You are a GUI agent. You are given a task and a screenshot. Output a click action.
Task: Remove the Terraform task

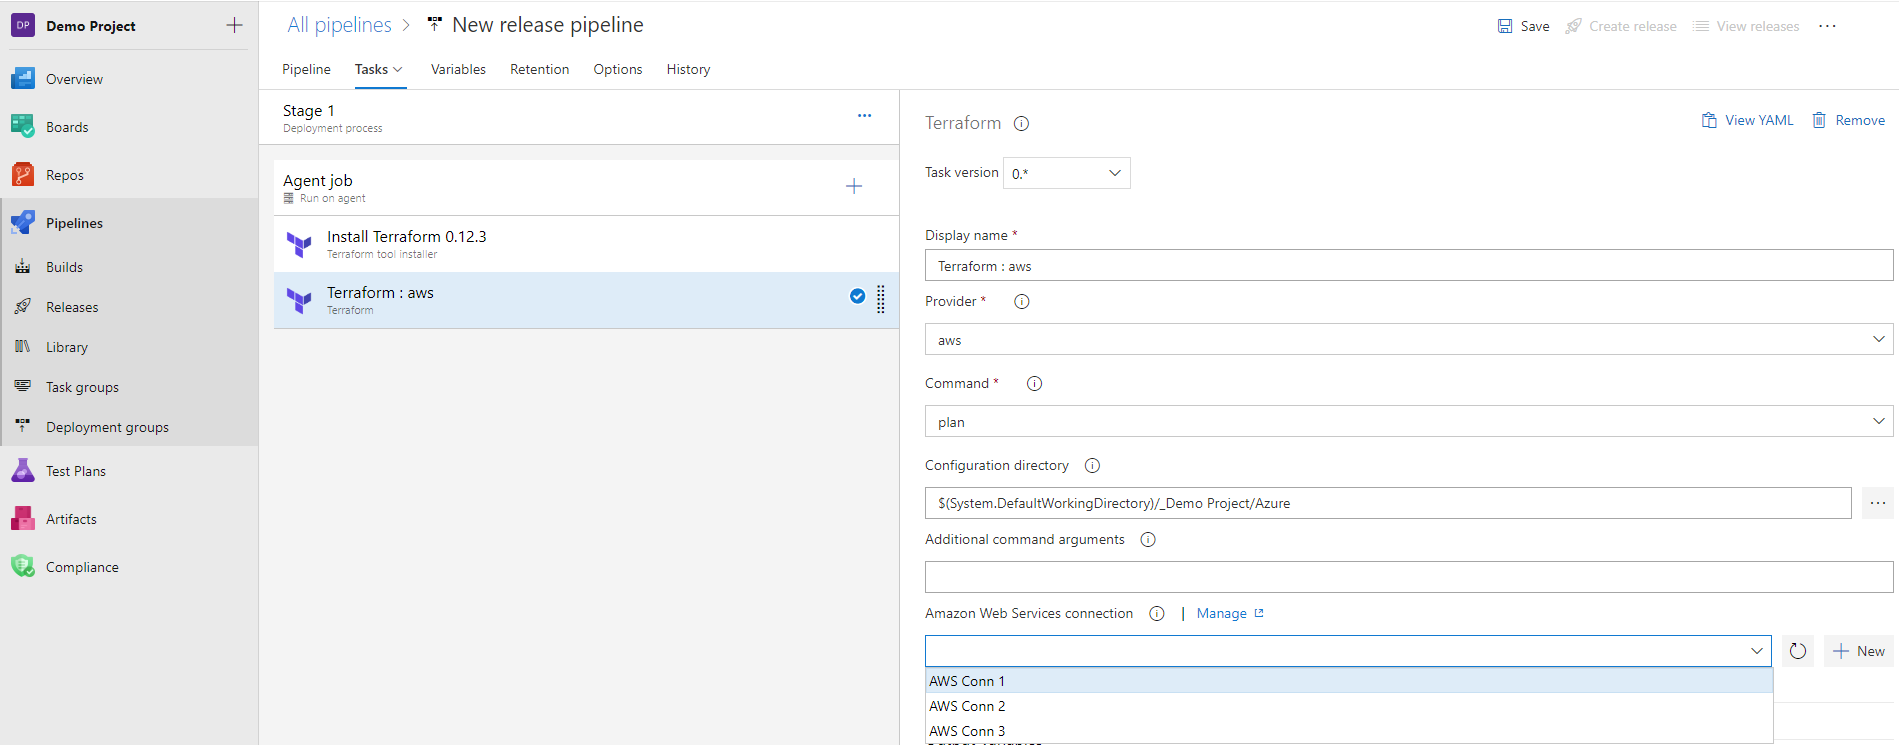click(x=1849, y=120)
